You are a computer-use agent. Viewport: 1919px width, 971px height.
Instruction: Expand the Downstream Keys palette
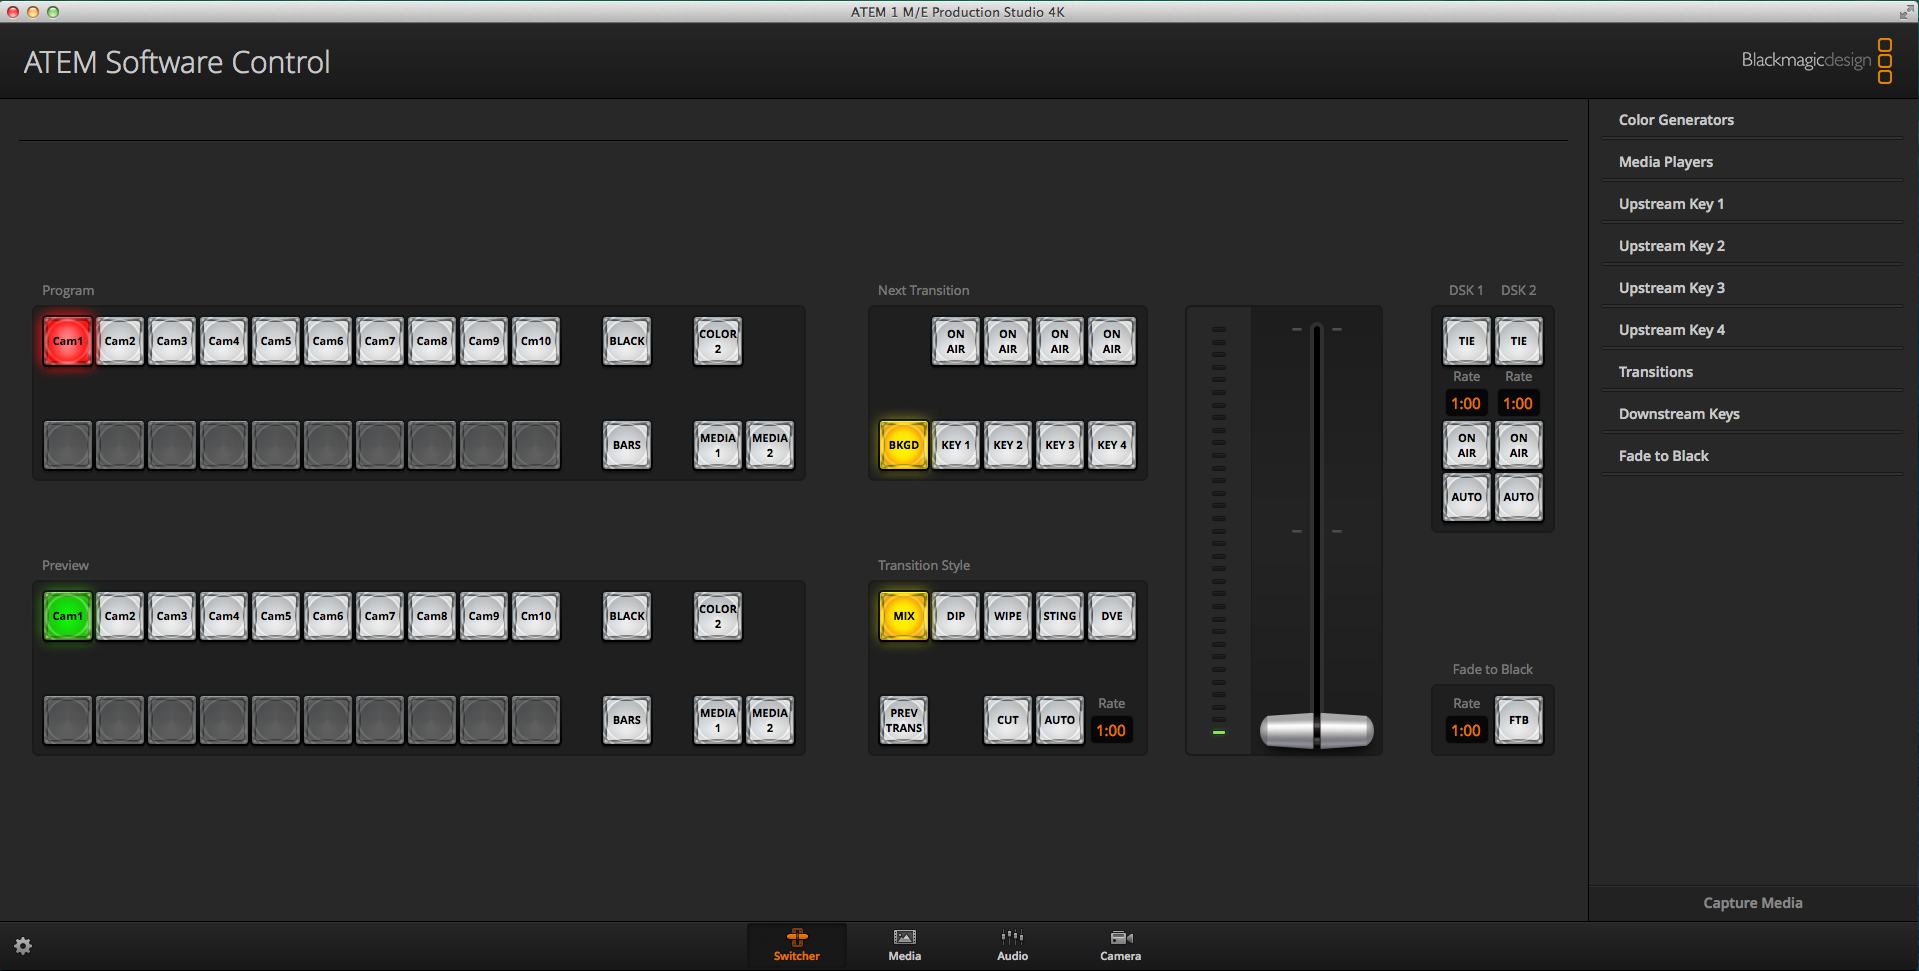click(1752, 414)
